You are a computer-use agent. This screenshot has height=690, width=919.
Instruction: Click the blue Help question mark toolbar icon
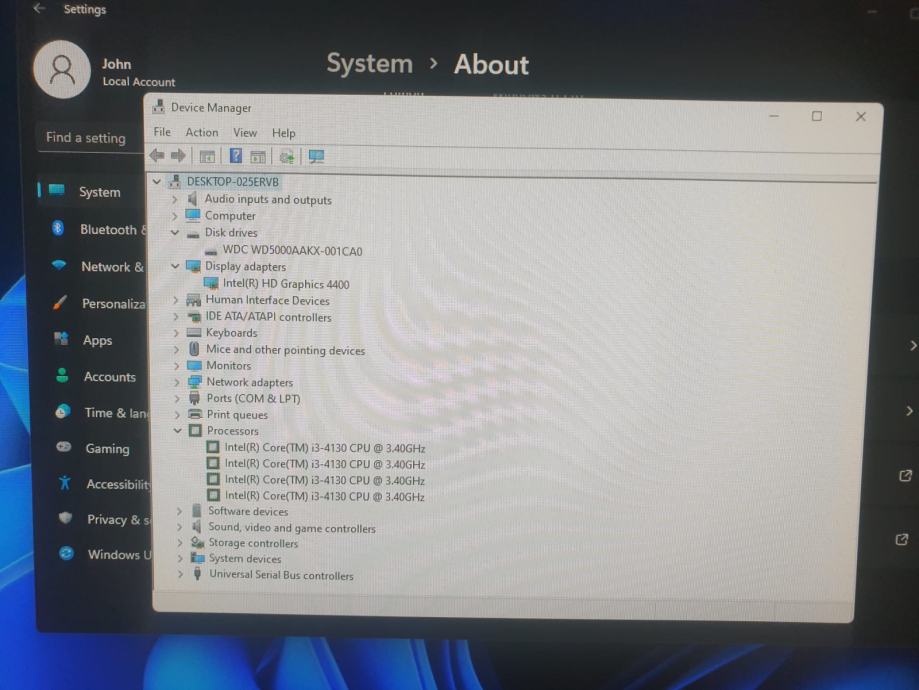[236, 156]
